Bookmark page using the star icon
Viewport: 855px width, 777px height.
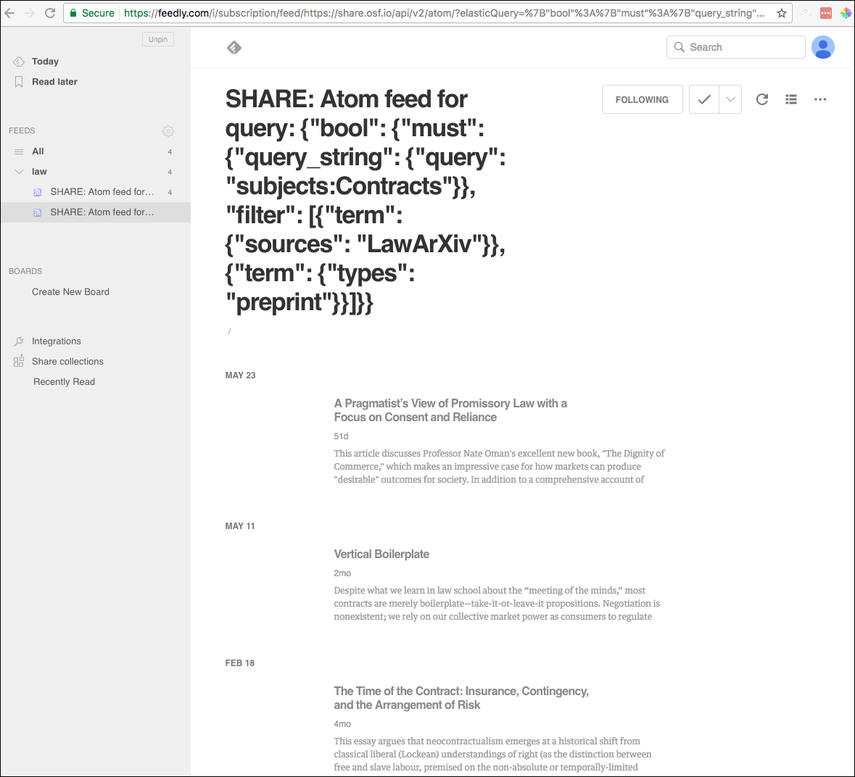(x=781, y=13)
